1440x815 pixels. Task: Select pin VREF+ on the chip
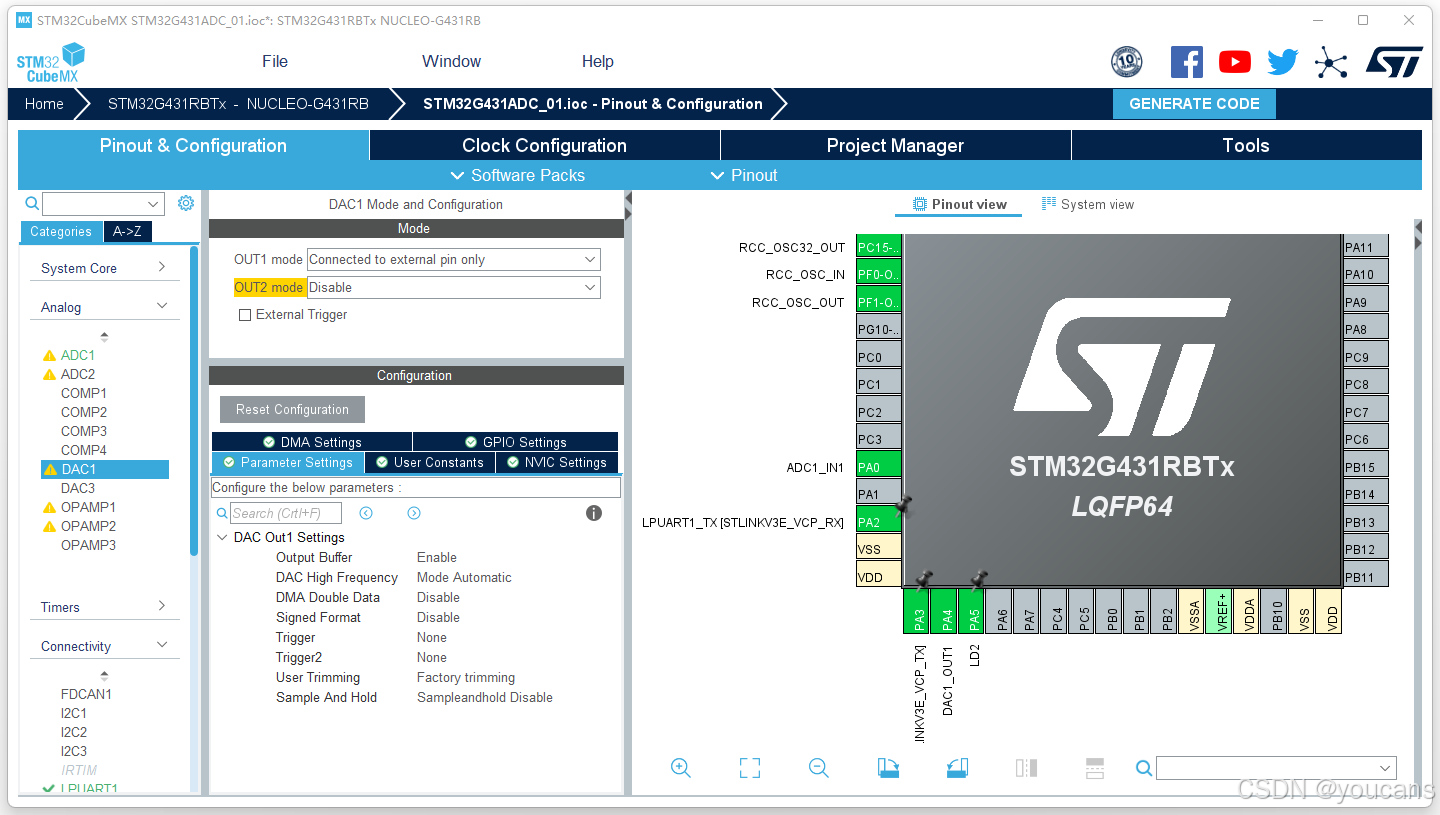(1220, 610)
